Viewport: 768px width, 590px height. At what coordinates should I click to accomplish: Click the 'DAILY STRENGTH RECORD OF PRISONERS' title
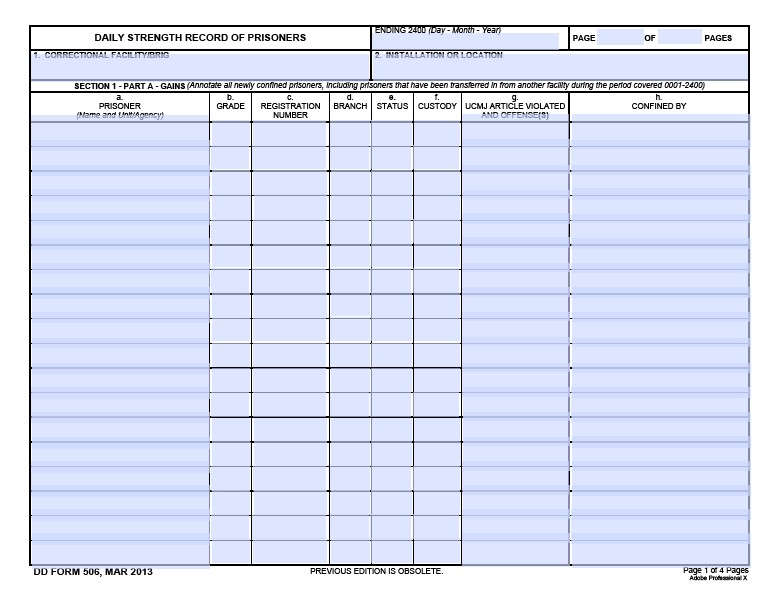point(200,38)
